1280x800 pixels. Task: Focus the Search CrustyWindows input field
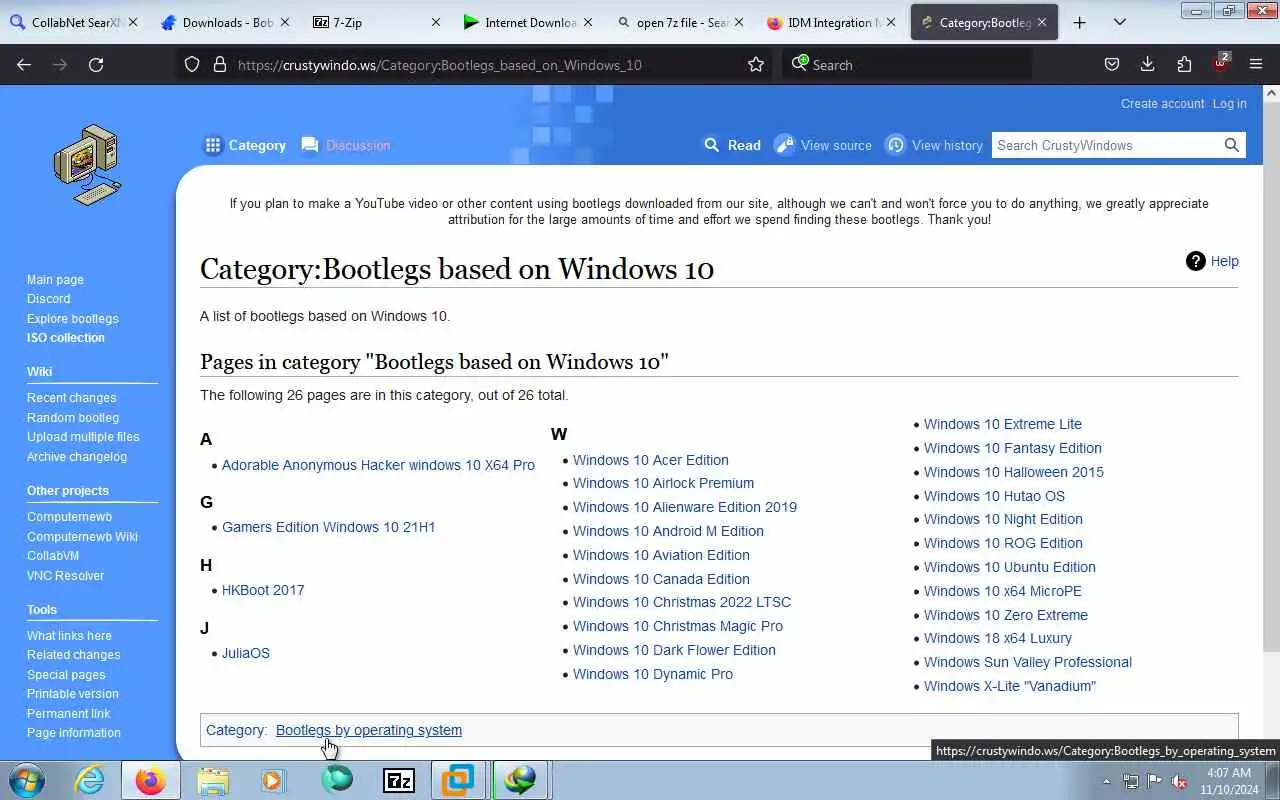click(x=1106, y=145)
